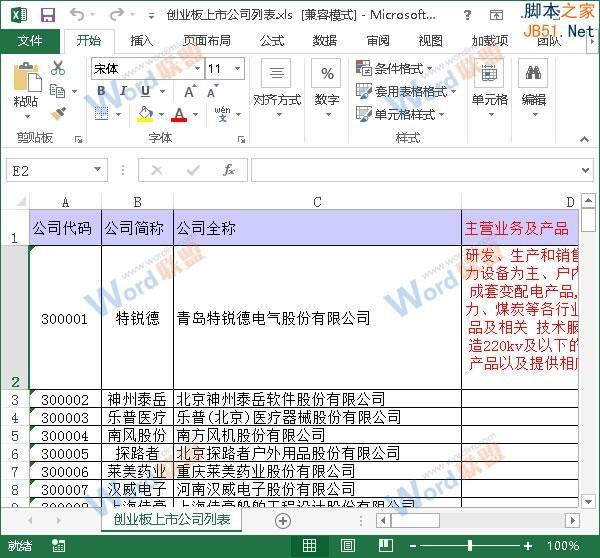
Task: Click the formula bar input field
Action: click(x=416, y=170)
